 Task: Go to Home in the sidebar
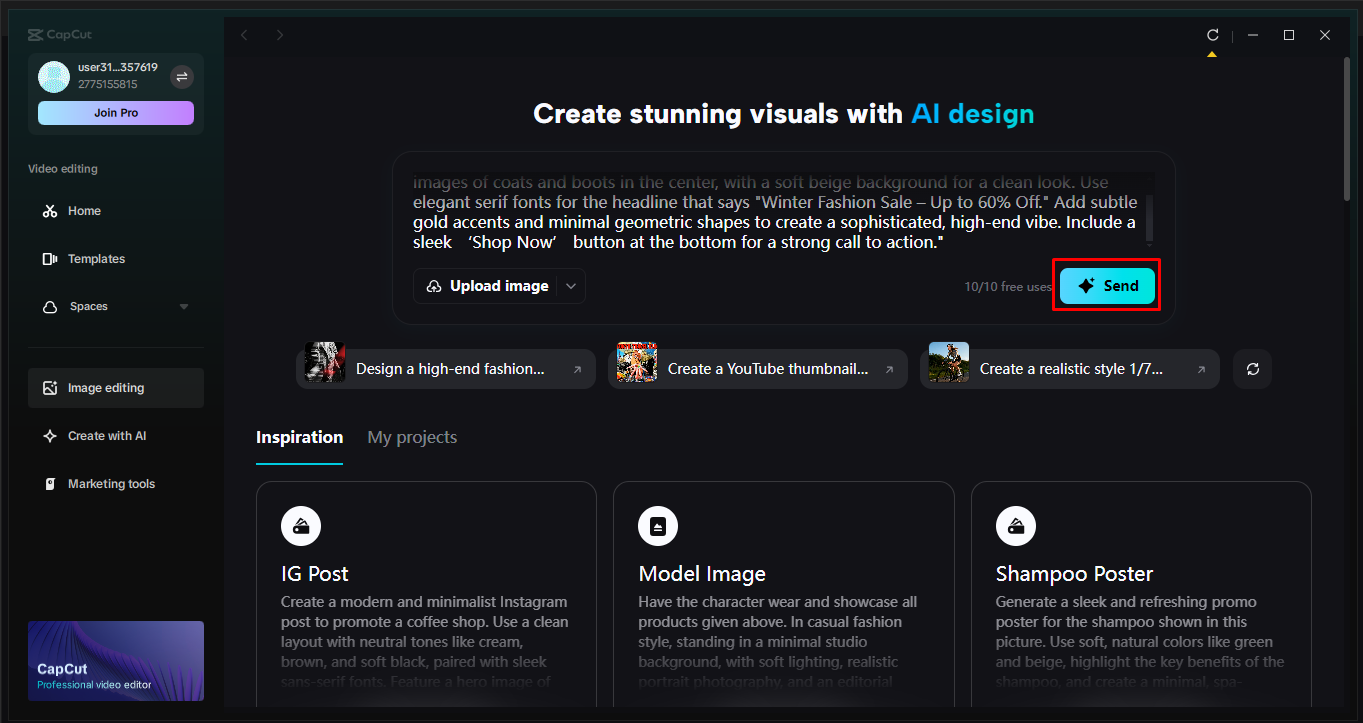click(x=84, y=210)
